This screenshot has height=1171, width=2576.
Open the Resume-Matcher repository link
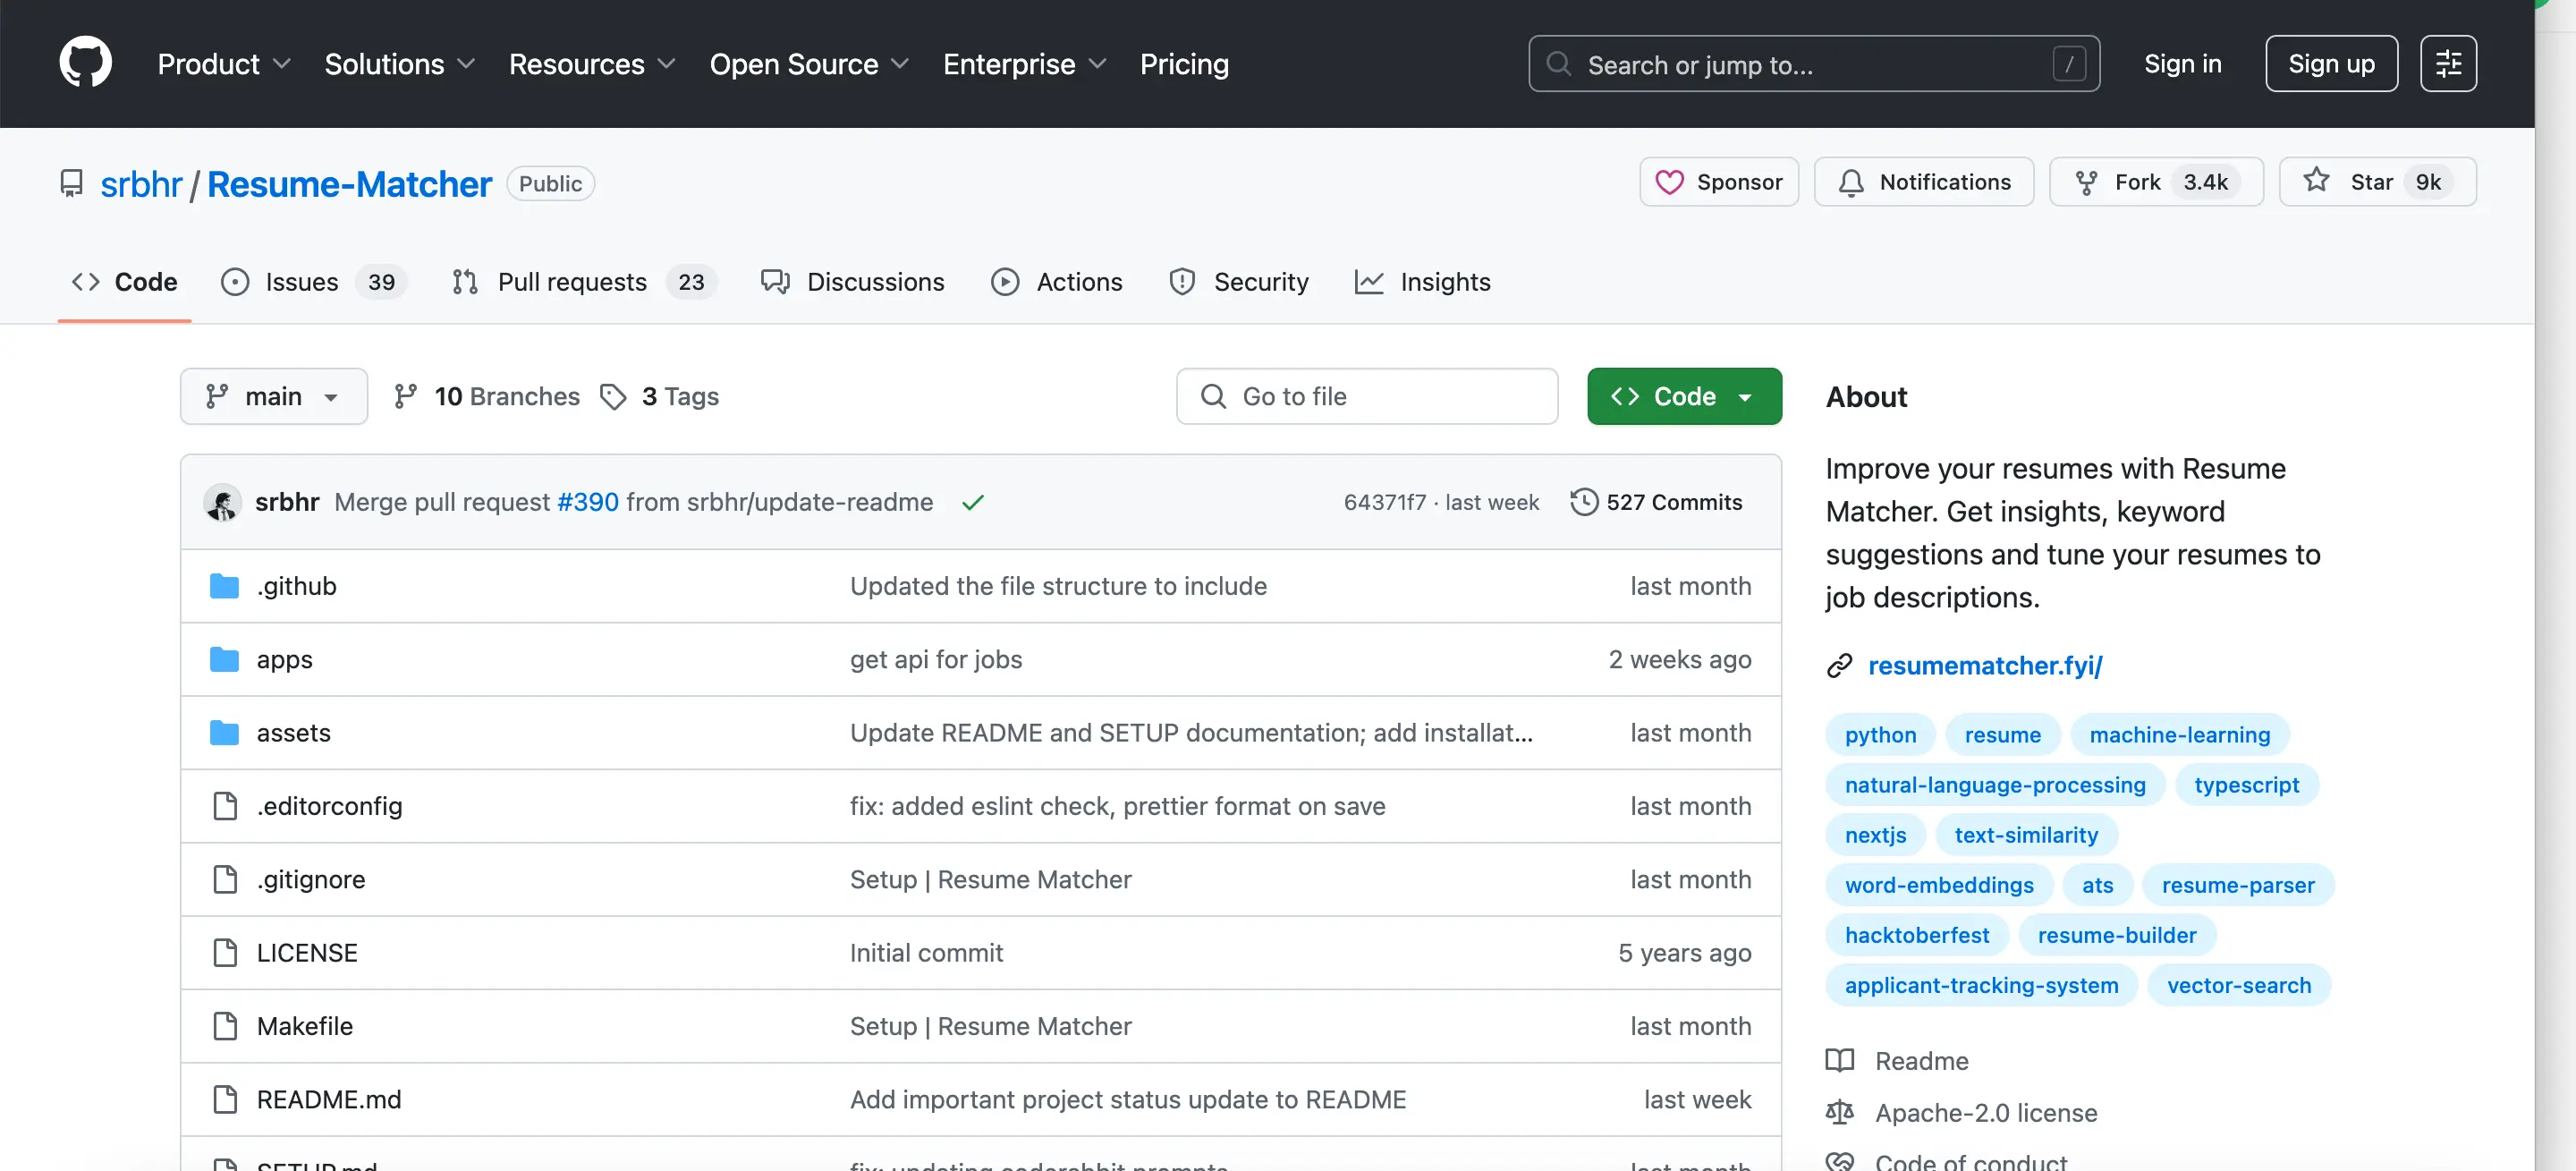pos(349,184)
